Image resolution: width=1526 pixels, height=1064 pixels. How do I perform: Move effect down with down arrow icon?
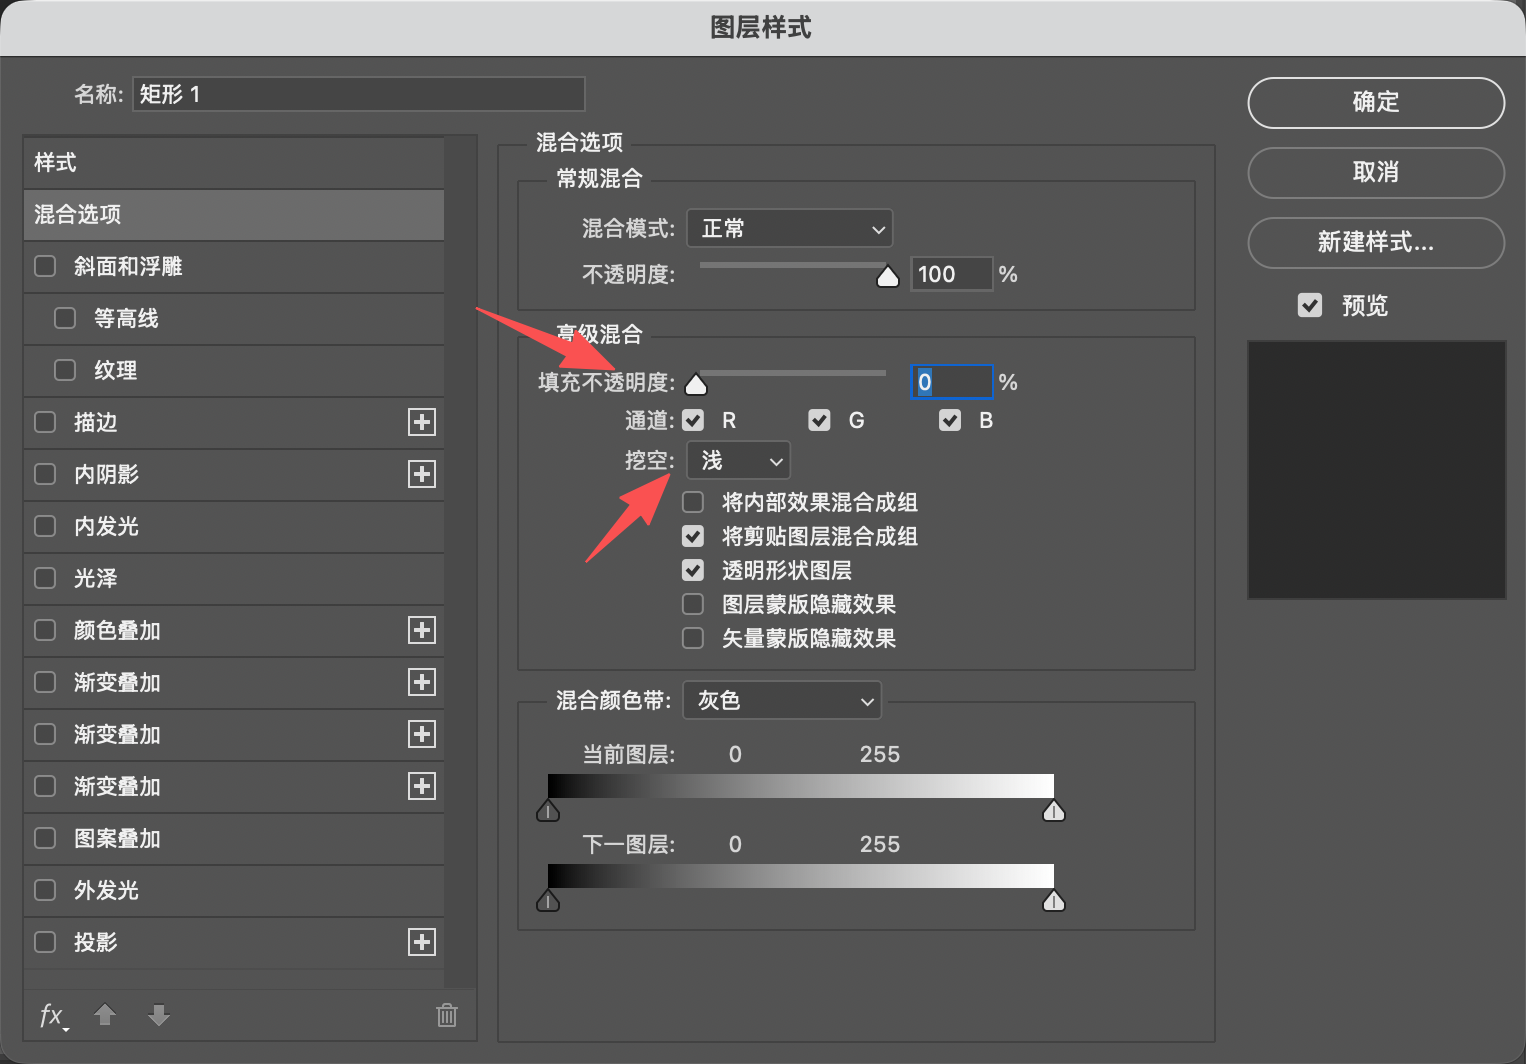[159, 1015]
